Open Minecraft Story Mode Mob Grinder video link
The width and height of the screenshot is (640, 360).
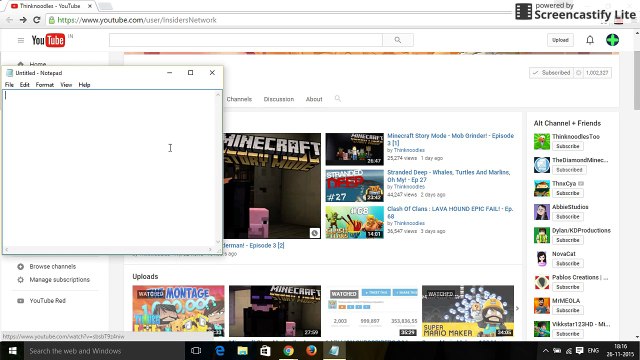point(450,139)
